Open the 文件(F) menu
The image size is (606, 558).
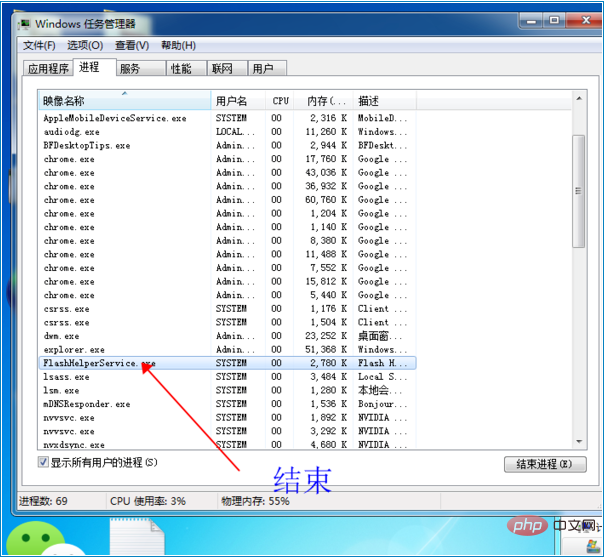click(x=39, y=46)
